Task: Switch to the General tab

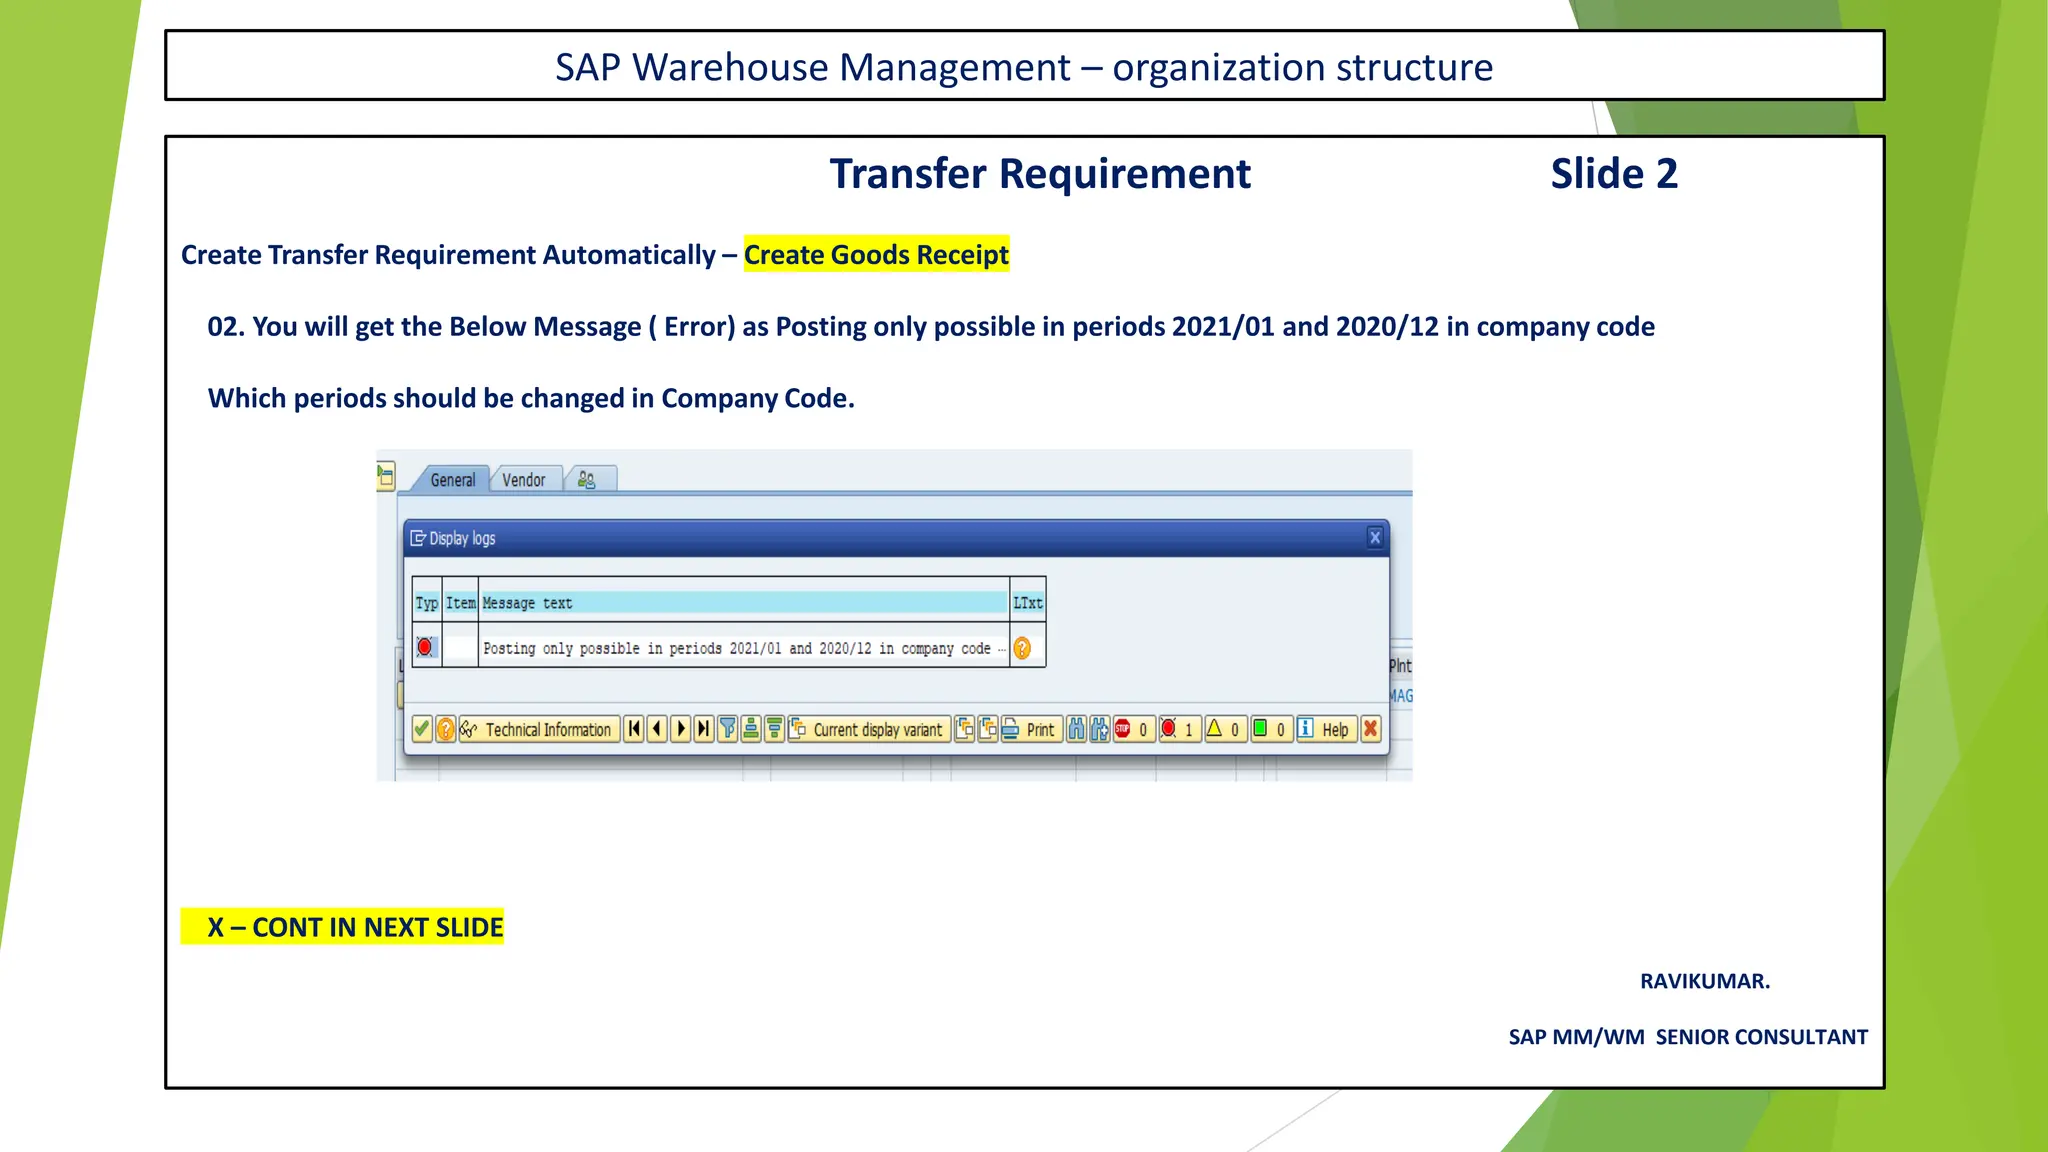Action: pyautogui.click(x=453, y=480)
